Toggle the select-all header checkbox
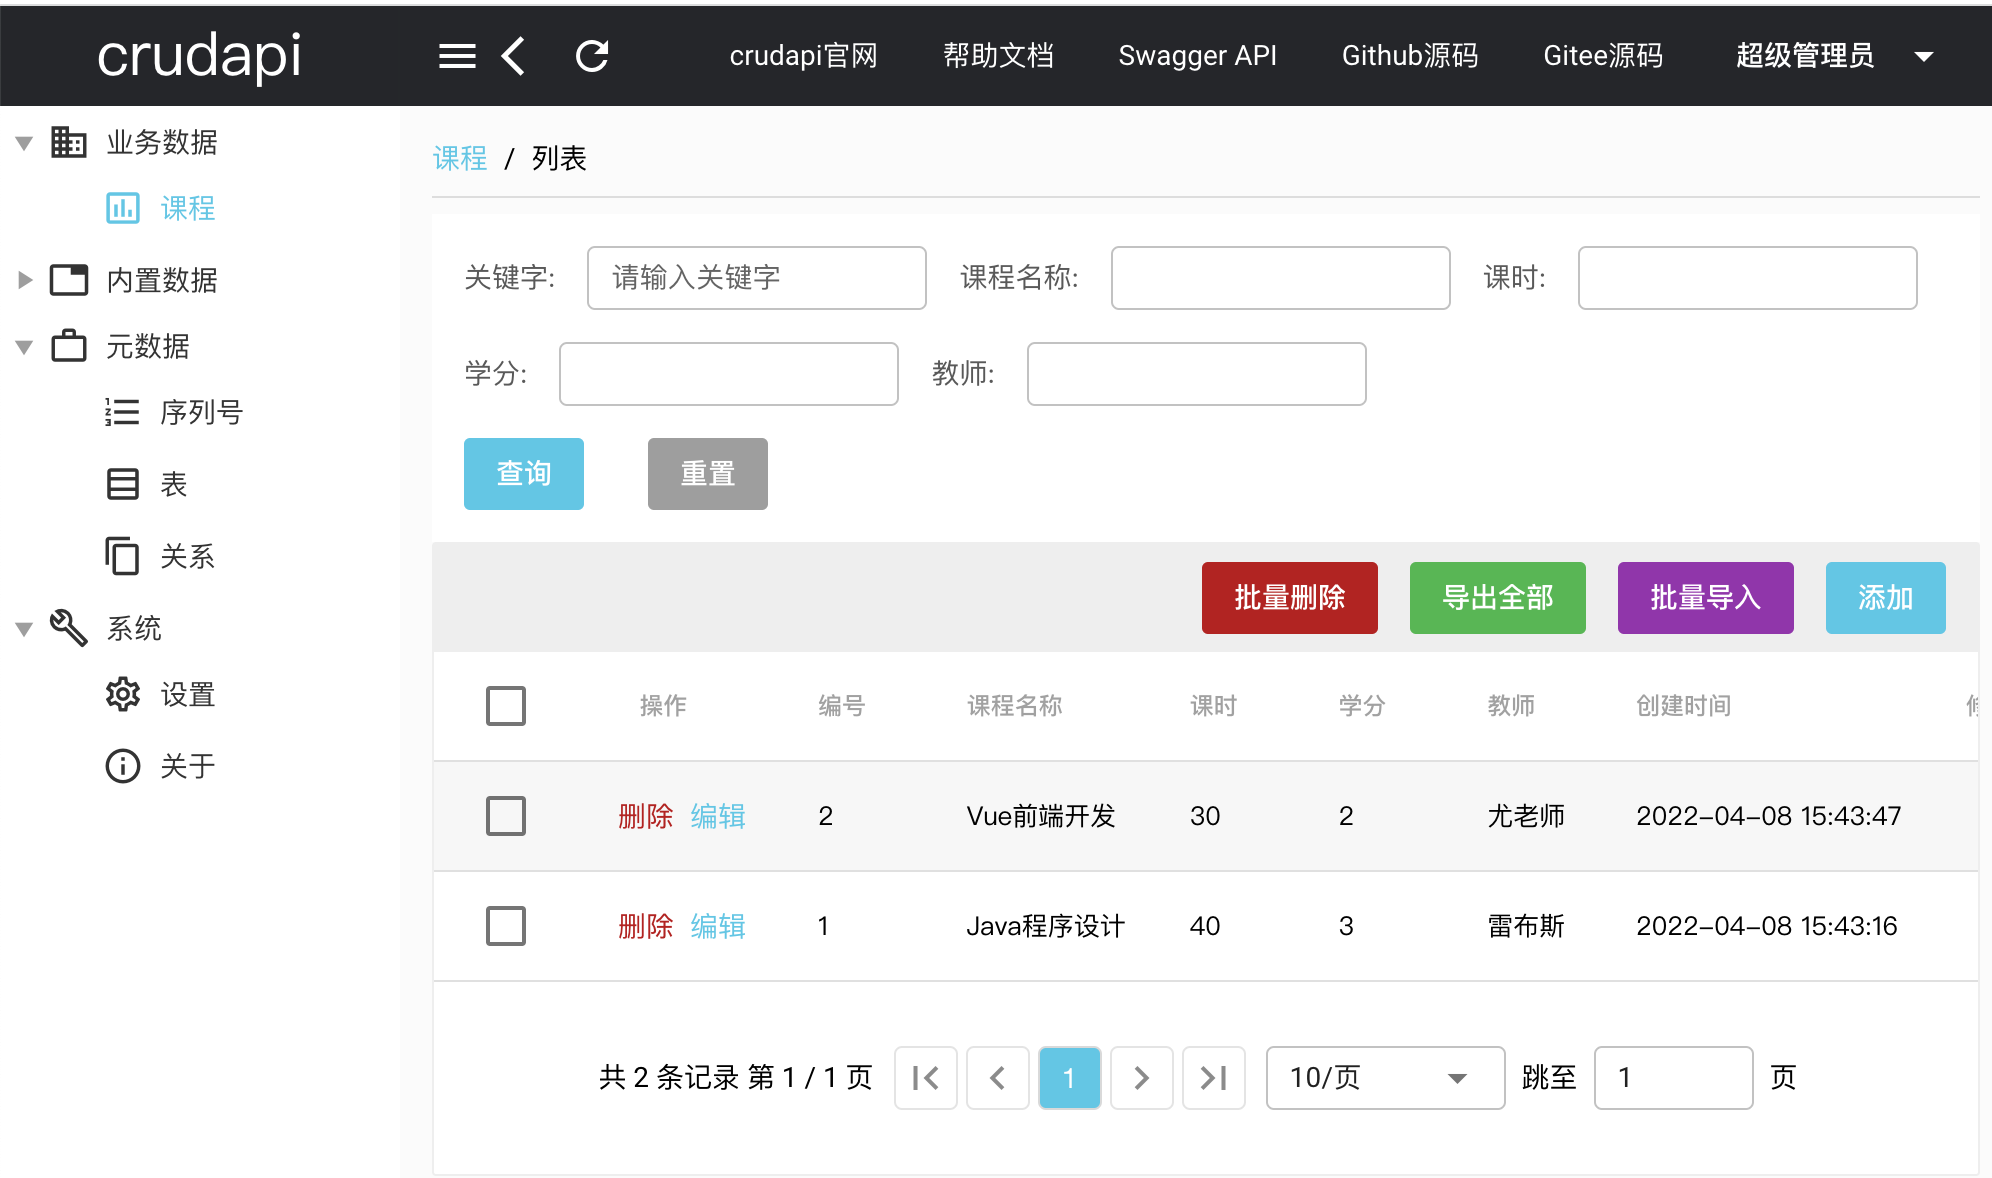Viewport: 1992px width, 1178px height. coord(505,706)
